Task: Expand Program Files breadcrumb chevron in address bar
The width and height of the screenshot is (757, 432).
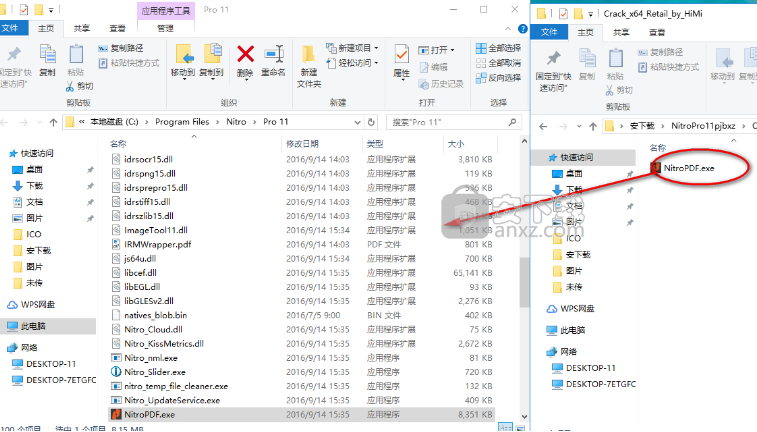Action: pyautogui.click(x=218, y=122)
